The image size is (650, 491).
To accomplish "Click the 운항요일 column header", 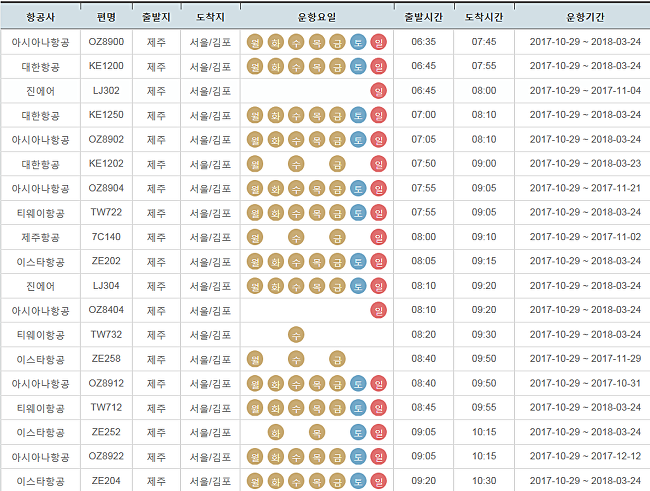I will coord(317,17).
